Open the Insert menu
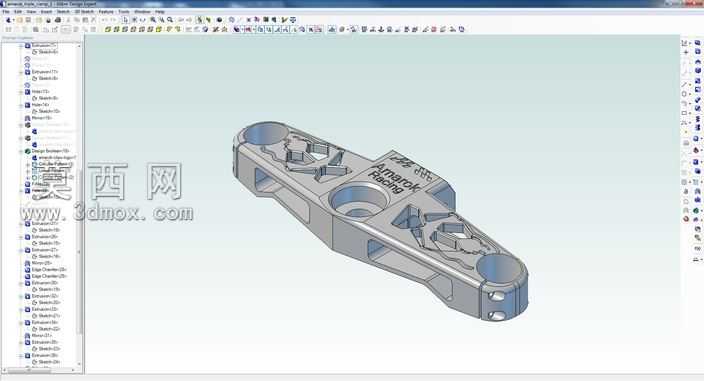The width and height of the screenshot is (704, 381). (46, 12)
